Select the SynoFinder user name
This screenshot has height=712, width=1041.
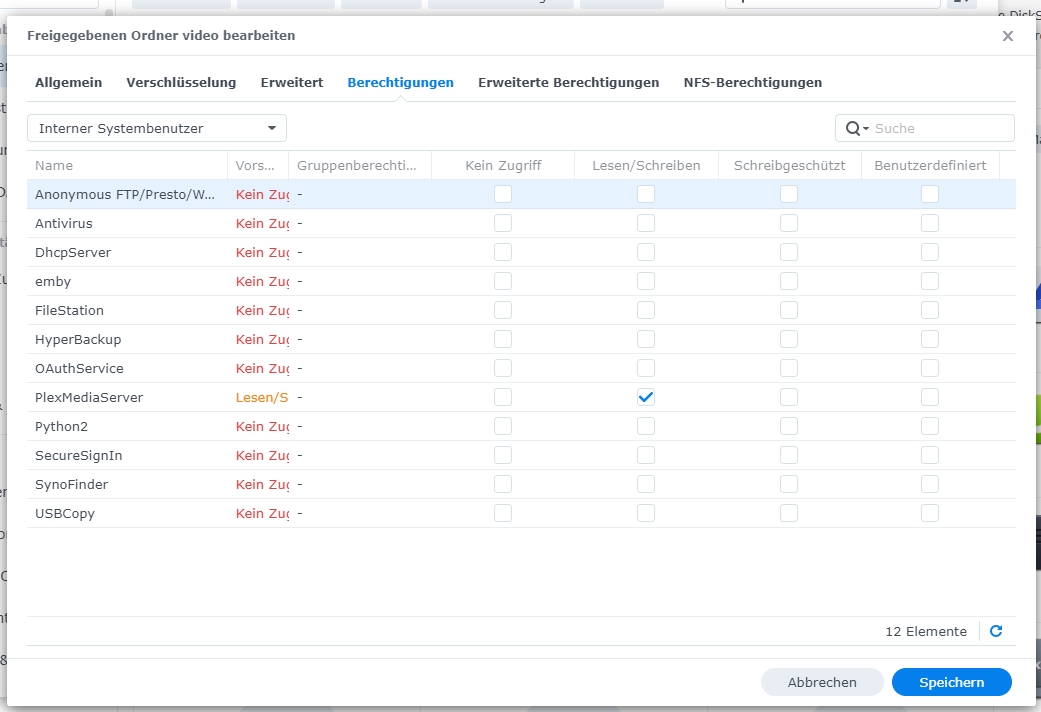click(x=71, y=484)
